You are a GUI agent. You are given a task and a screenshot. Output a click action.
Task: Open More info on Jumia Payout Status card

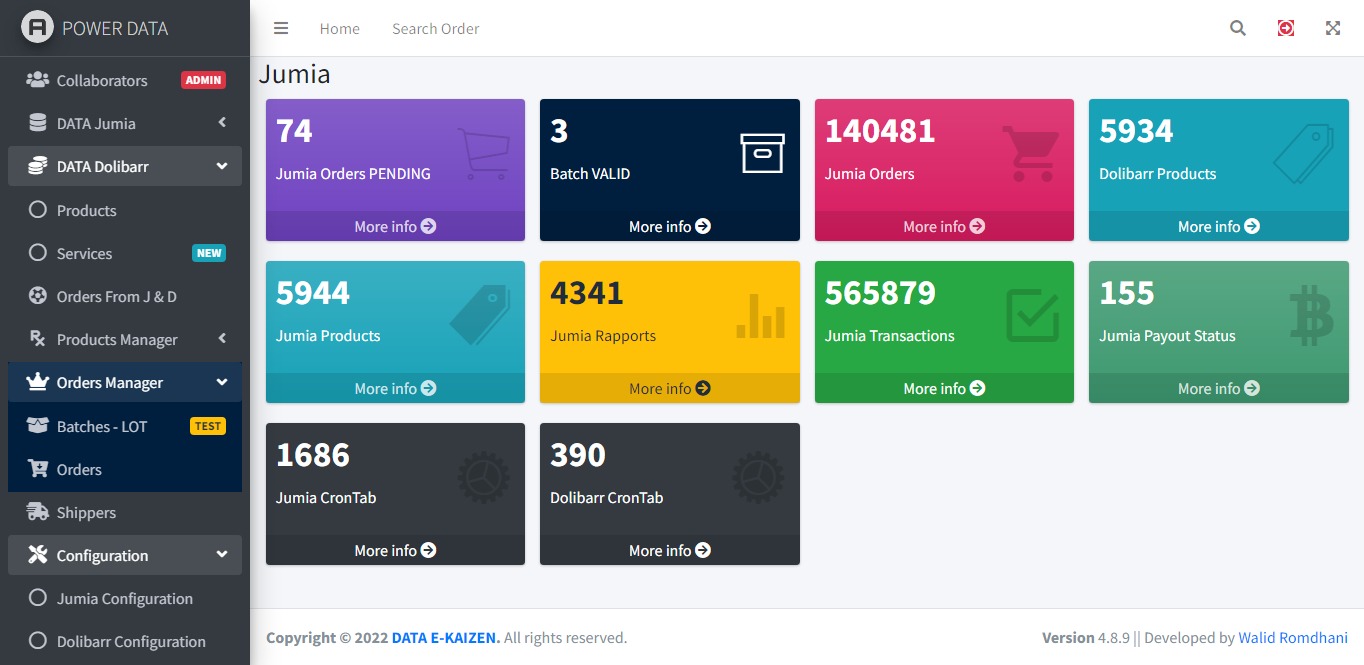(x=1219, y=388)
